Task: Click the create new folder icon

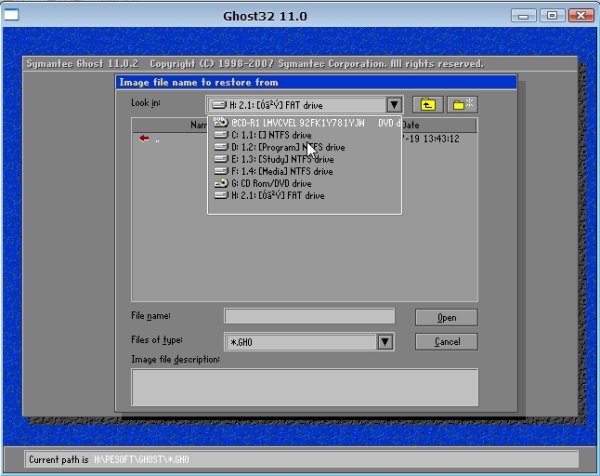Action: pos(462,104)
